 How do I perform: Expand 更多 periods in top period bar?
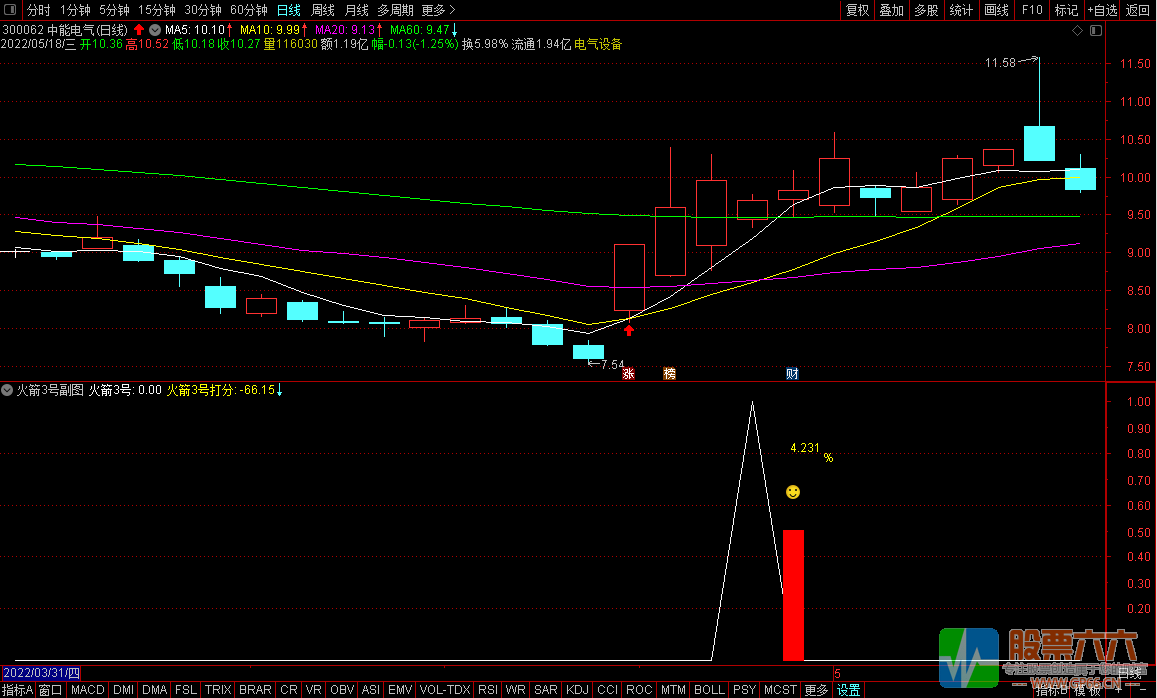[439, 10]
